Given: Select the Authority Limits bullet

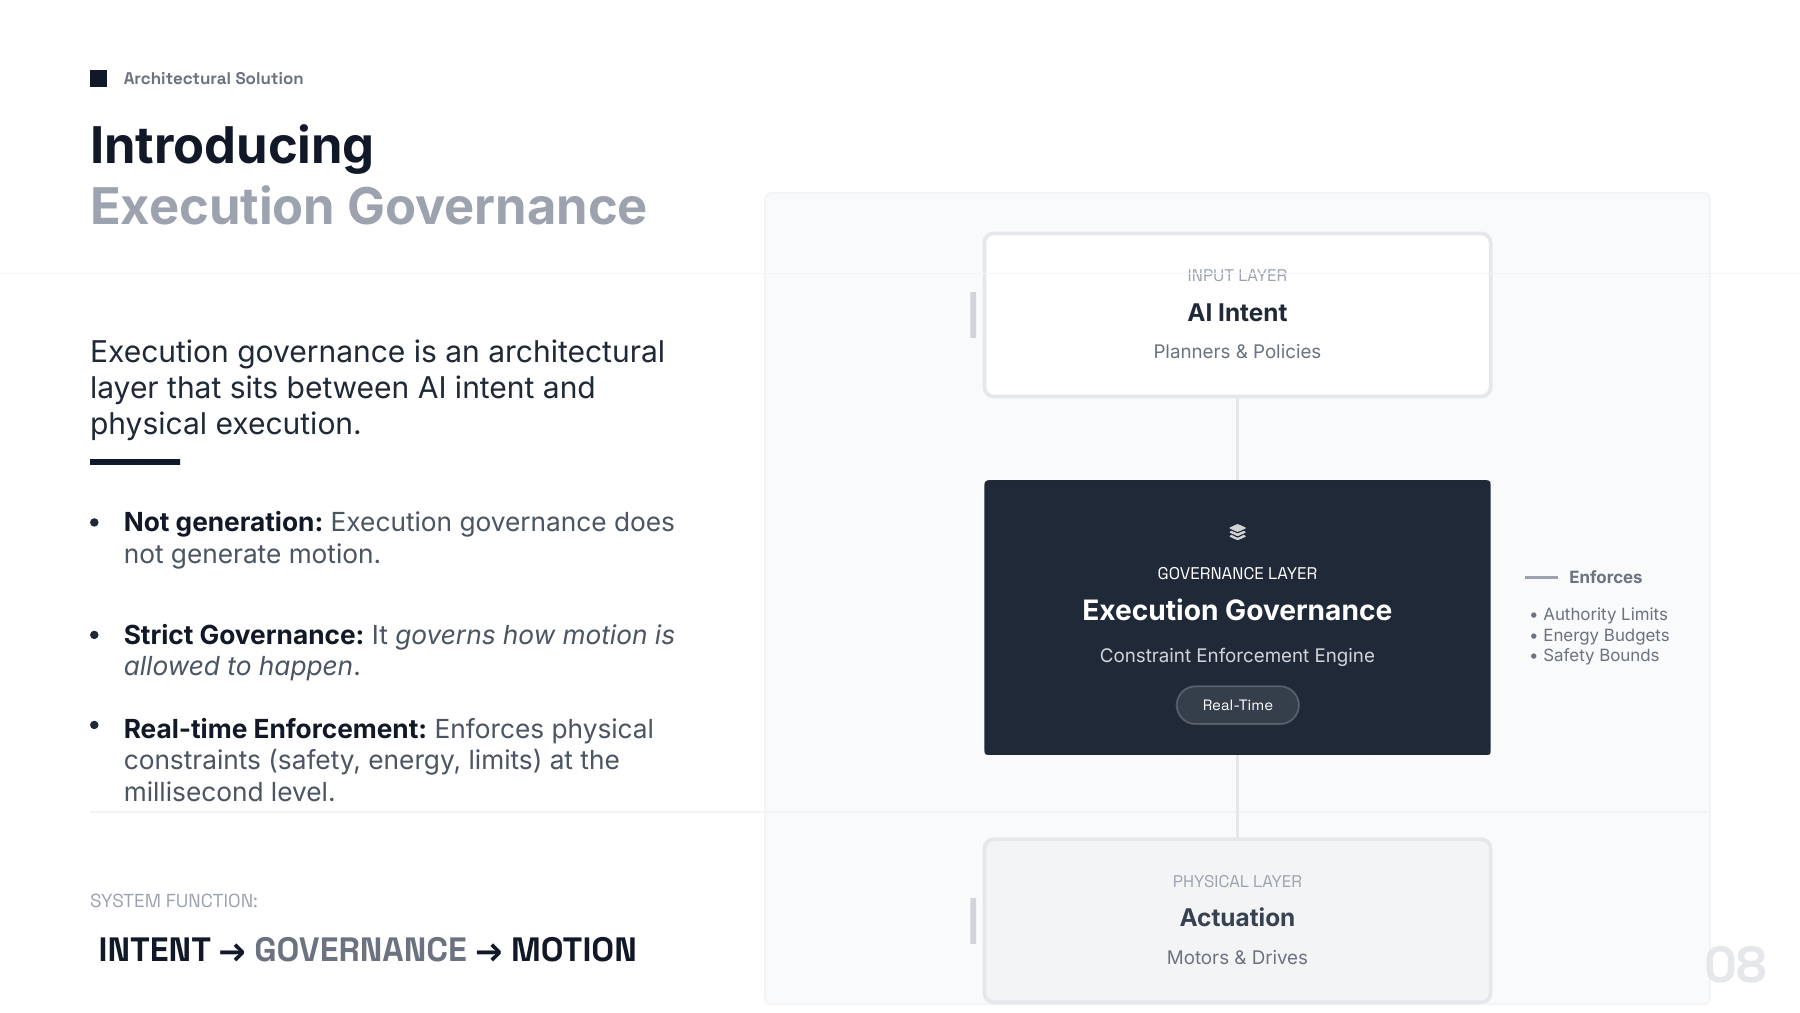Looking at the screenshot, I should (1598, 614).
